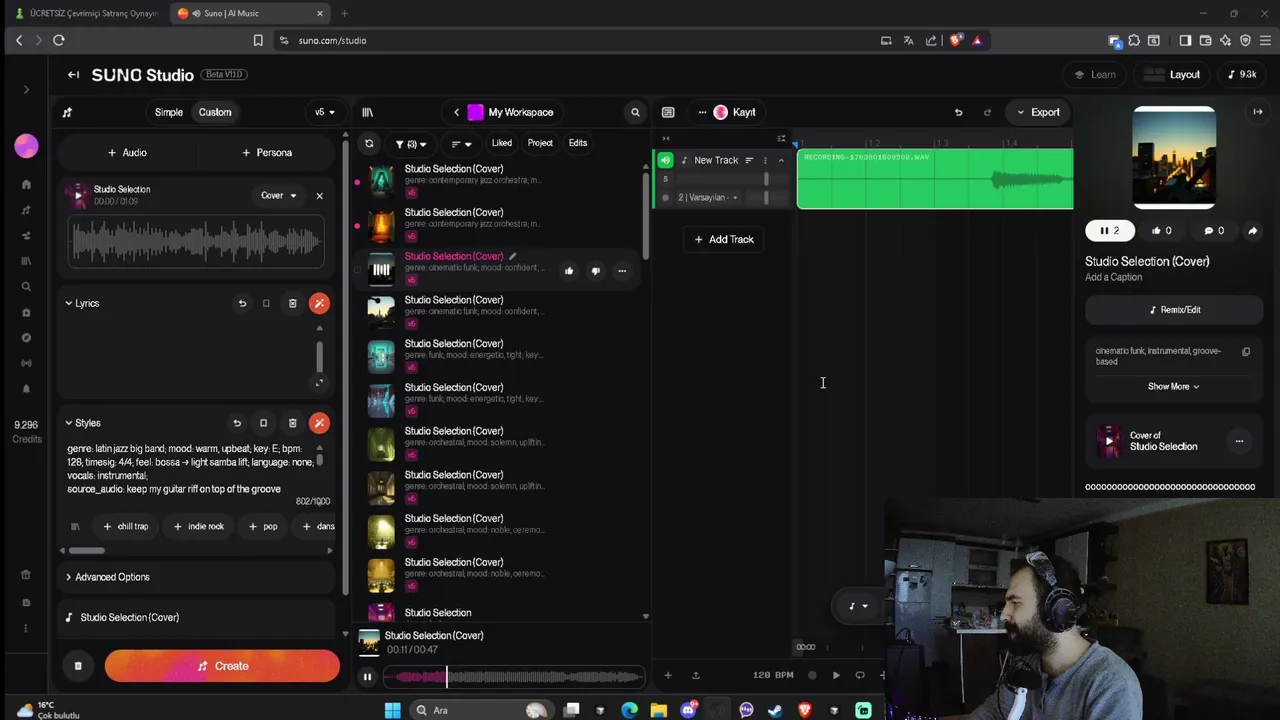The image size is (1280, 720).
Task: Toggle loop playback in timeline transport
Action: point(860,675)
